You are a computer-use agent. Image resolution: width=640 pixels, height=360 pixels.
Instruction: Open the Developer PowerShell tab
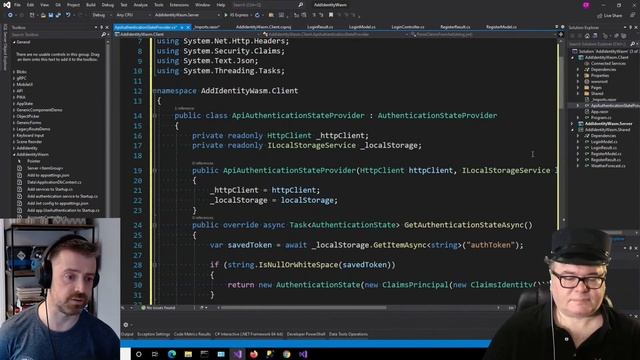pos(306,334)
